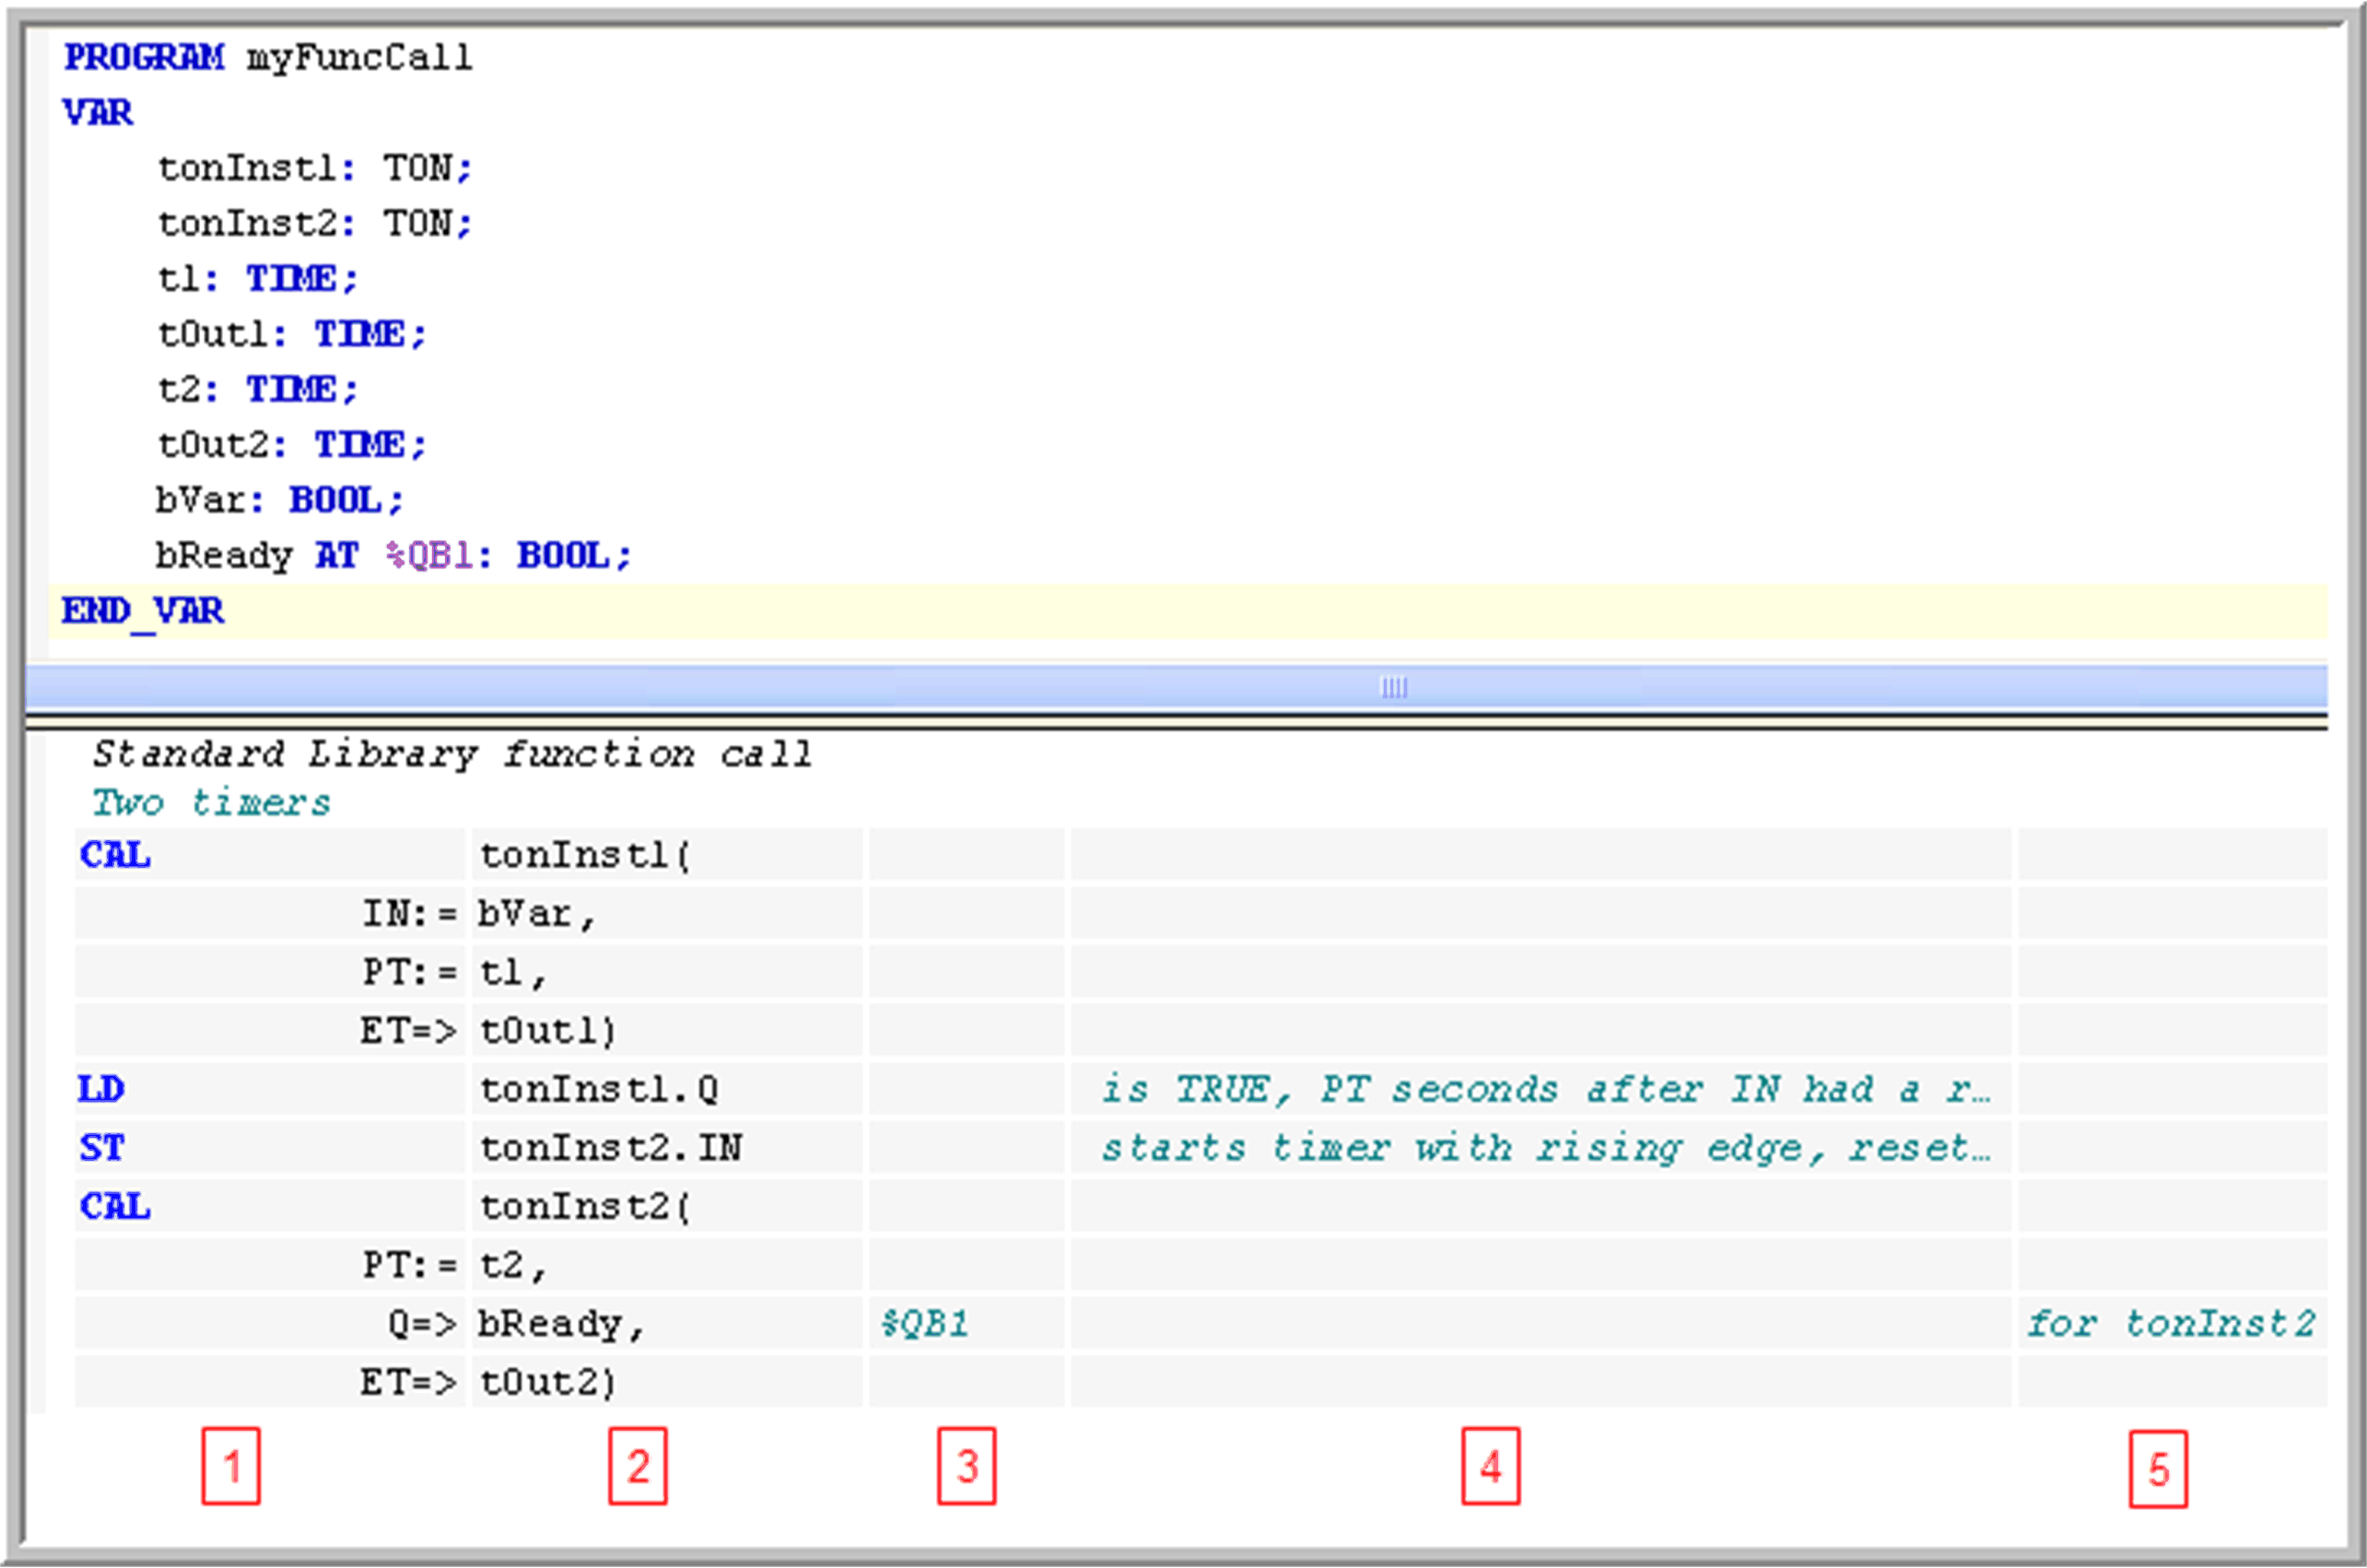Viewport: 2367px width, 1568px height.
Task: Select the tonInst1( operand cell
Action: (585, 856)
